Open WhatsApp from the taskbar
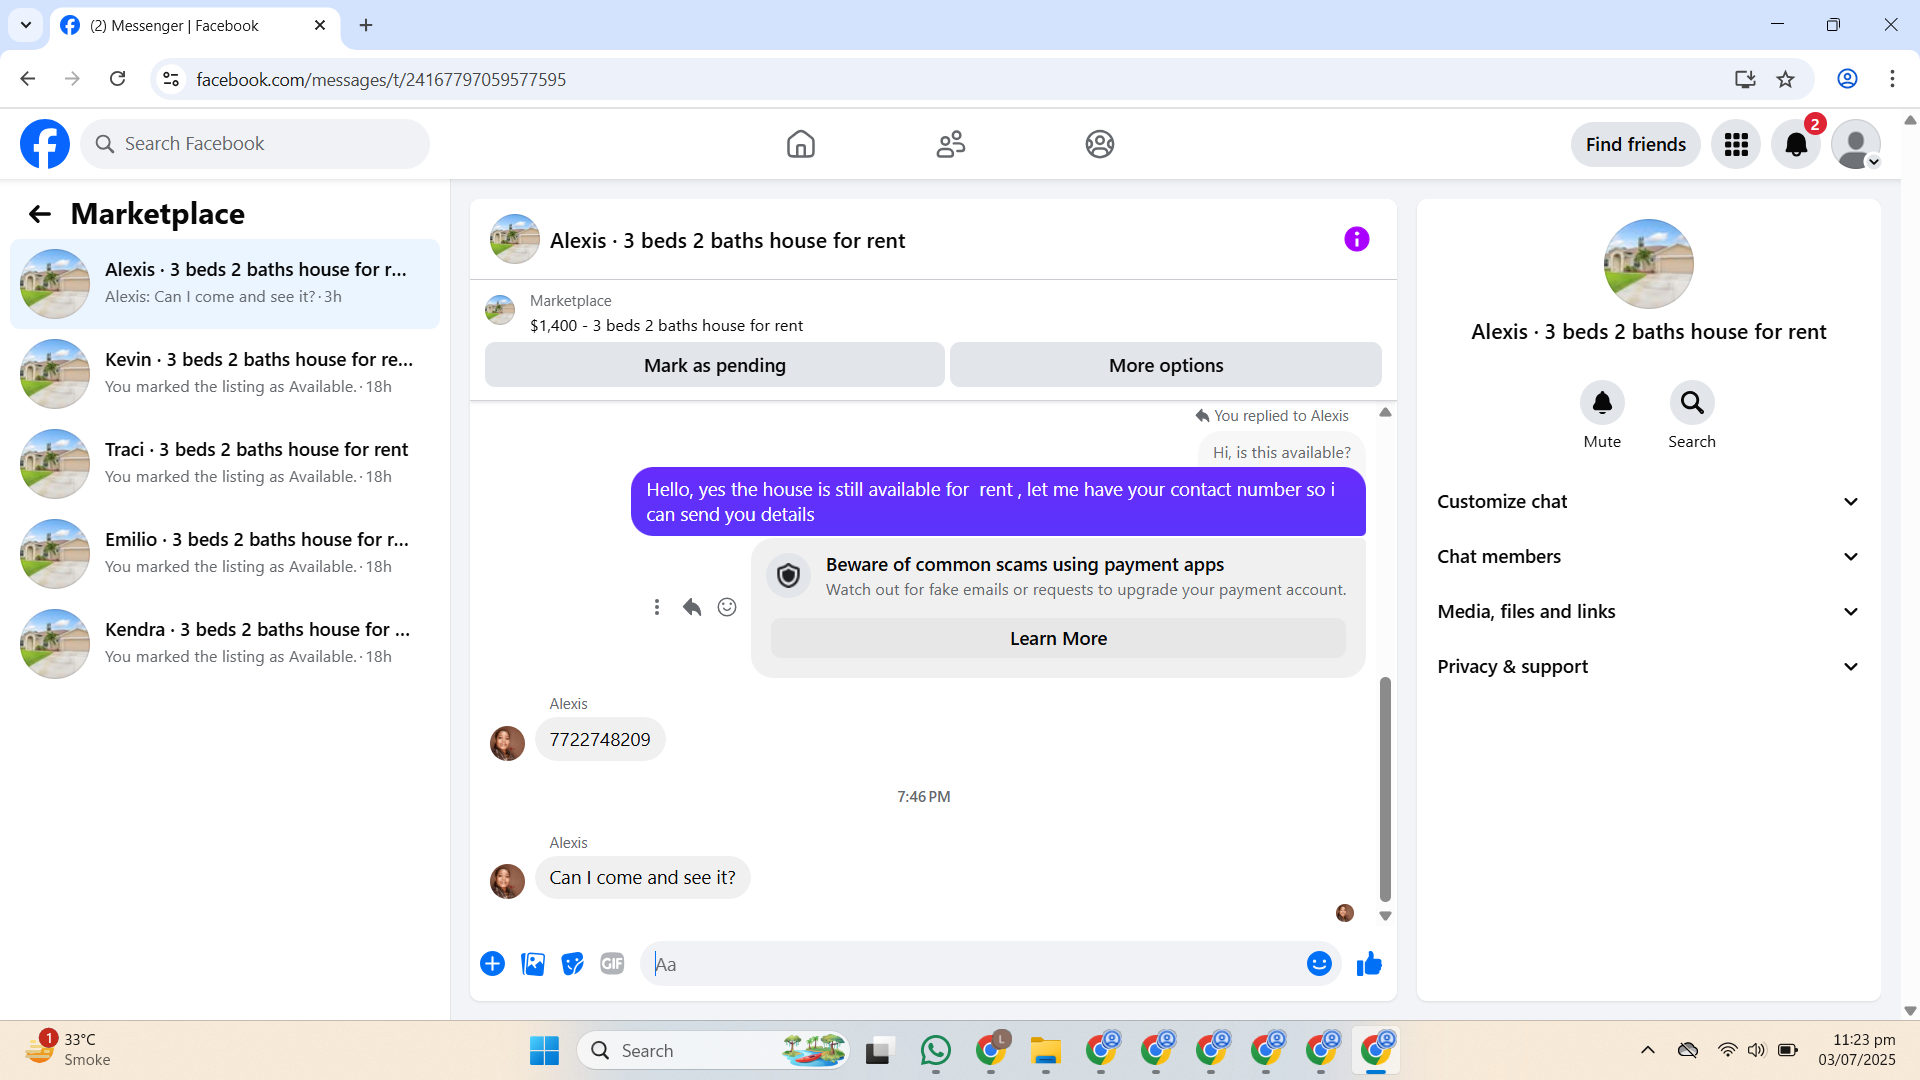 pyautogui.click(x=935, y=1050)
